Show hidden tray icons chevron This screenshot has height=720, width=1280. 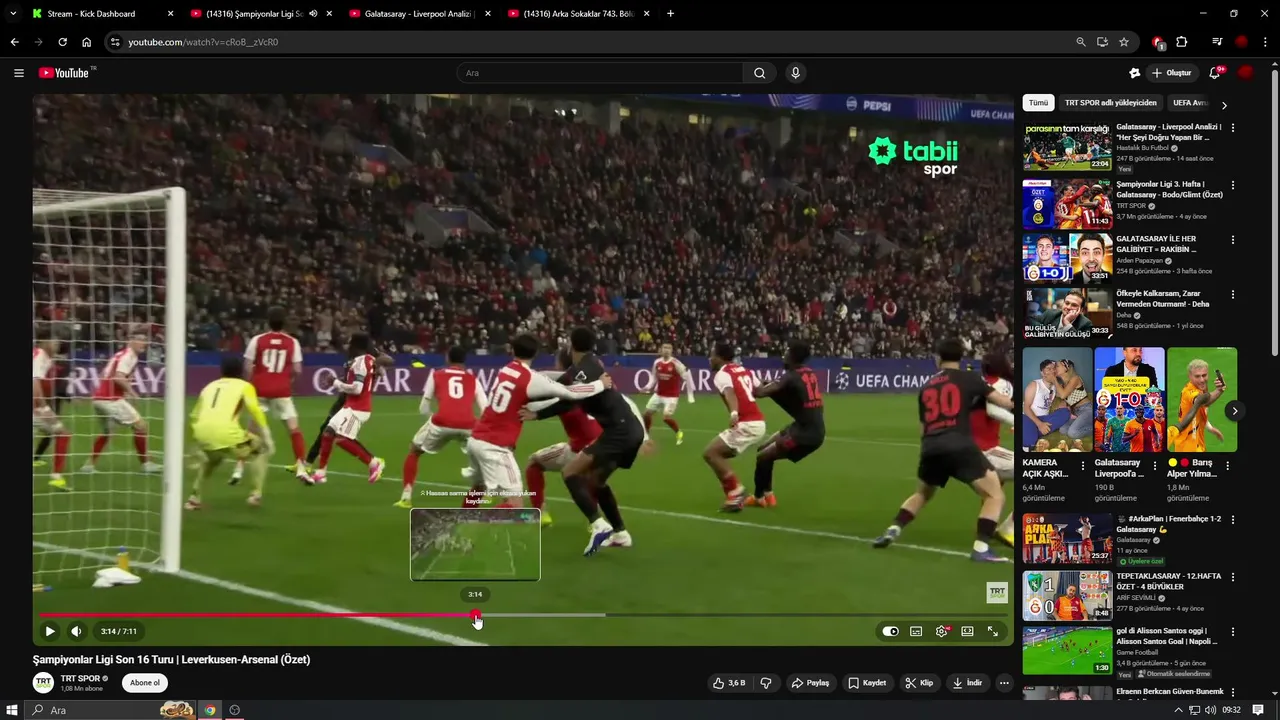pos(1179,710)
